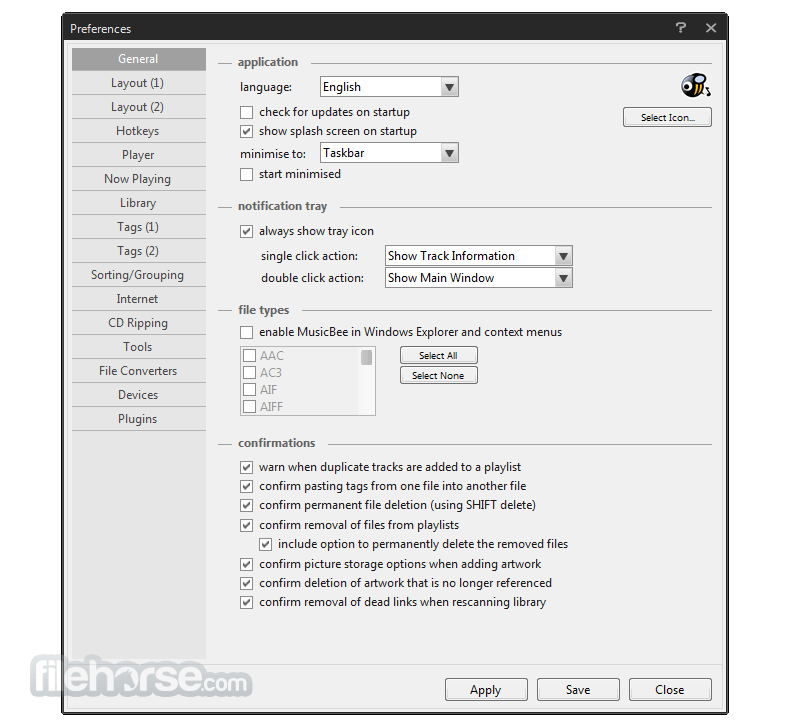This screenshot has height=727, width=796.
Task: Open the language dropdown
Action: tap(389, 87)
